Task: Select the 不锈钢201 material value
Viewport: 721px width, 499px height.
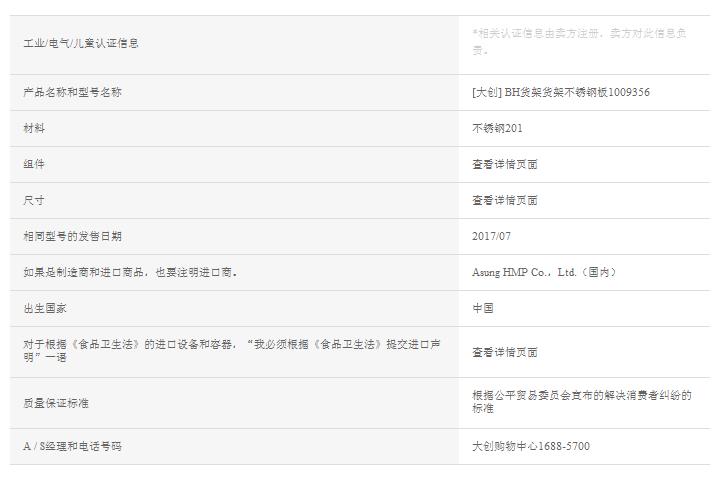Action: coord(497,128)
